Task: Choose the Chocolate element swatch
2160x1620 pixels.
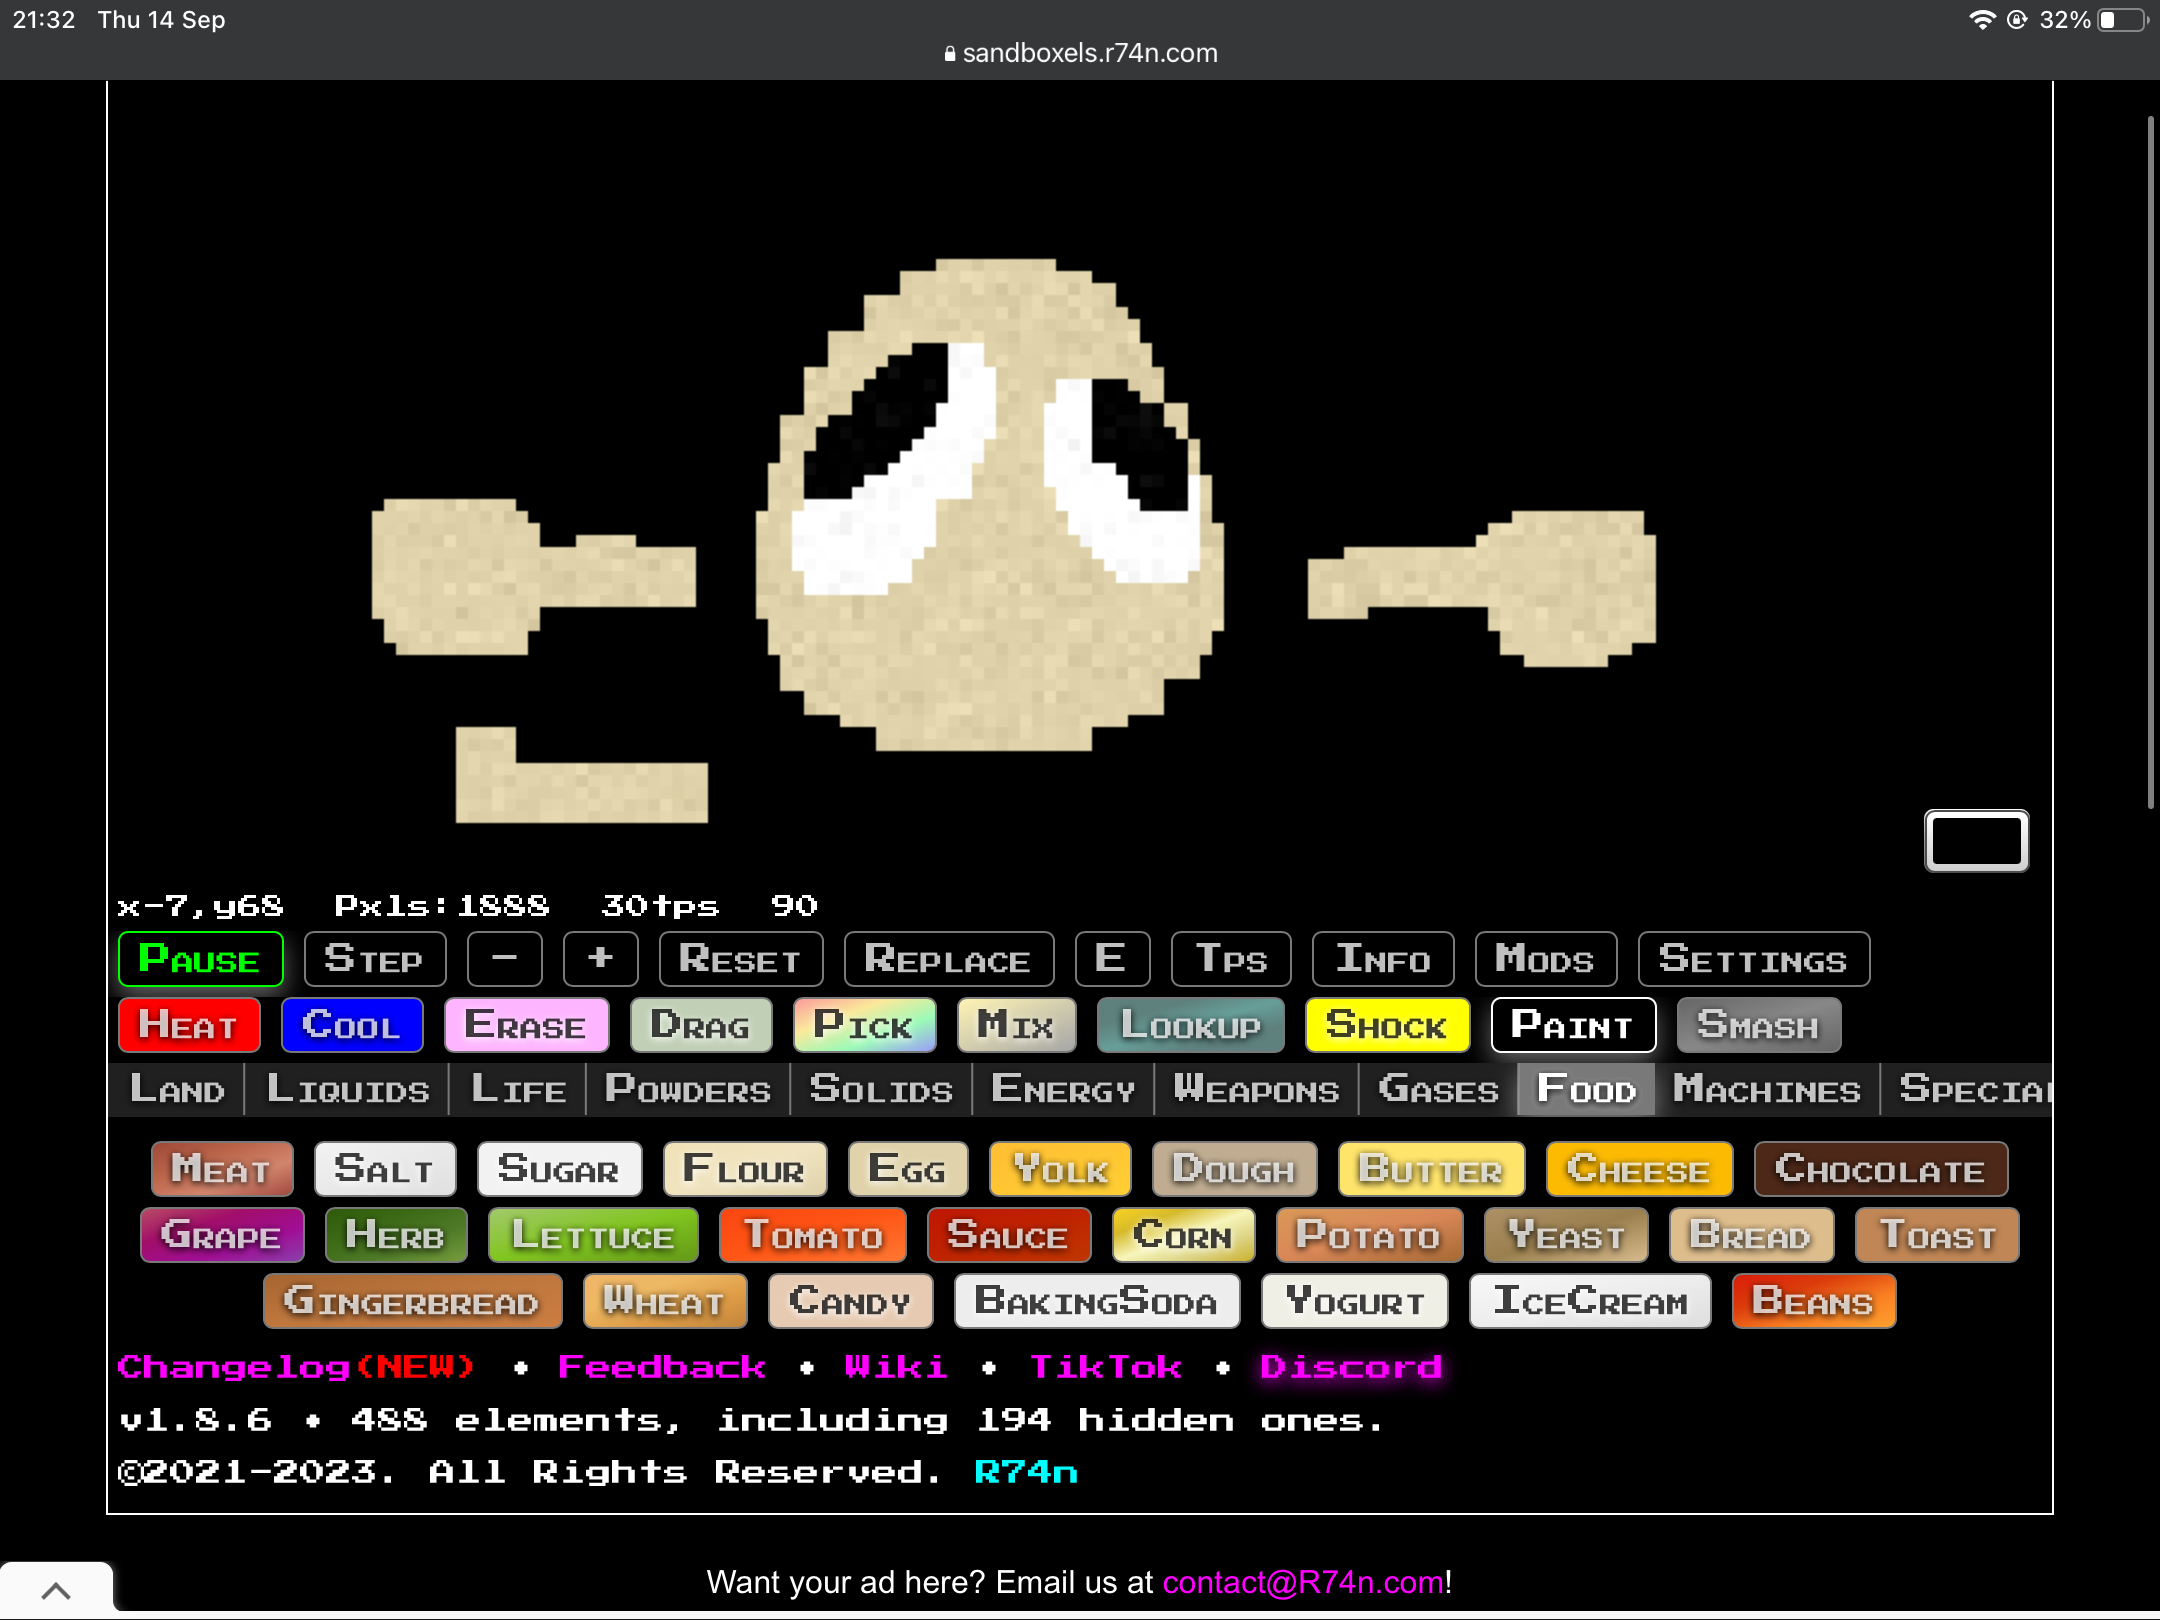Action: point(1880,1169)
